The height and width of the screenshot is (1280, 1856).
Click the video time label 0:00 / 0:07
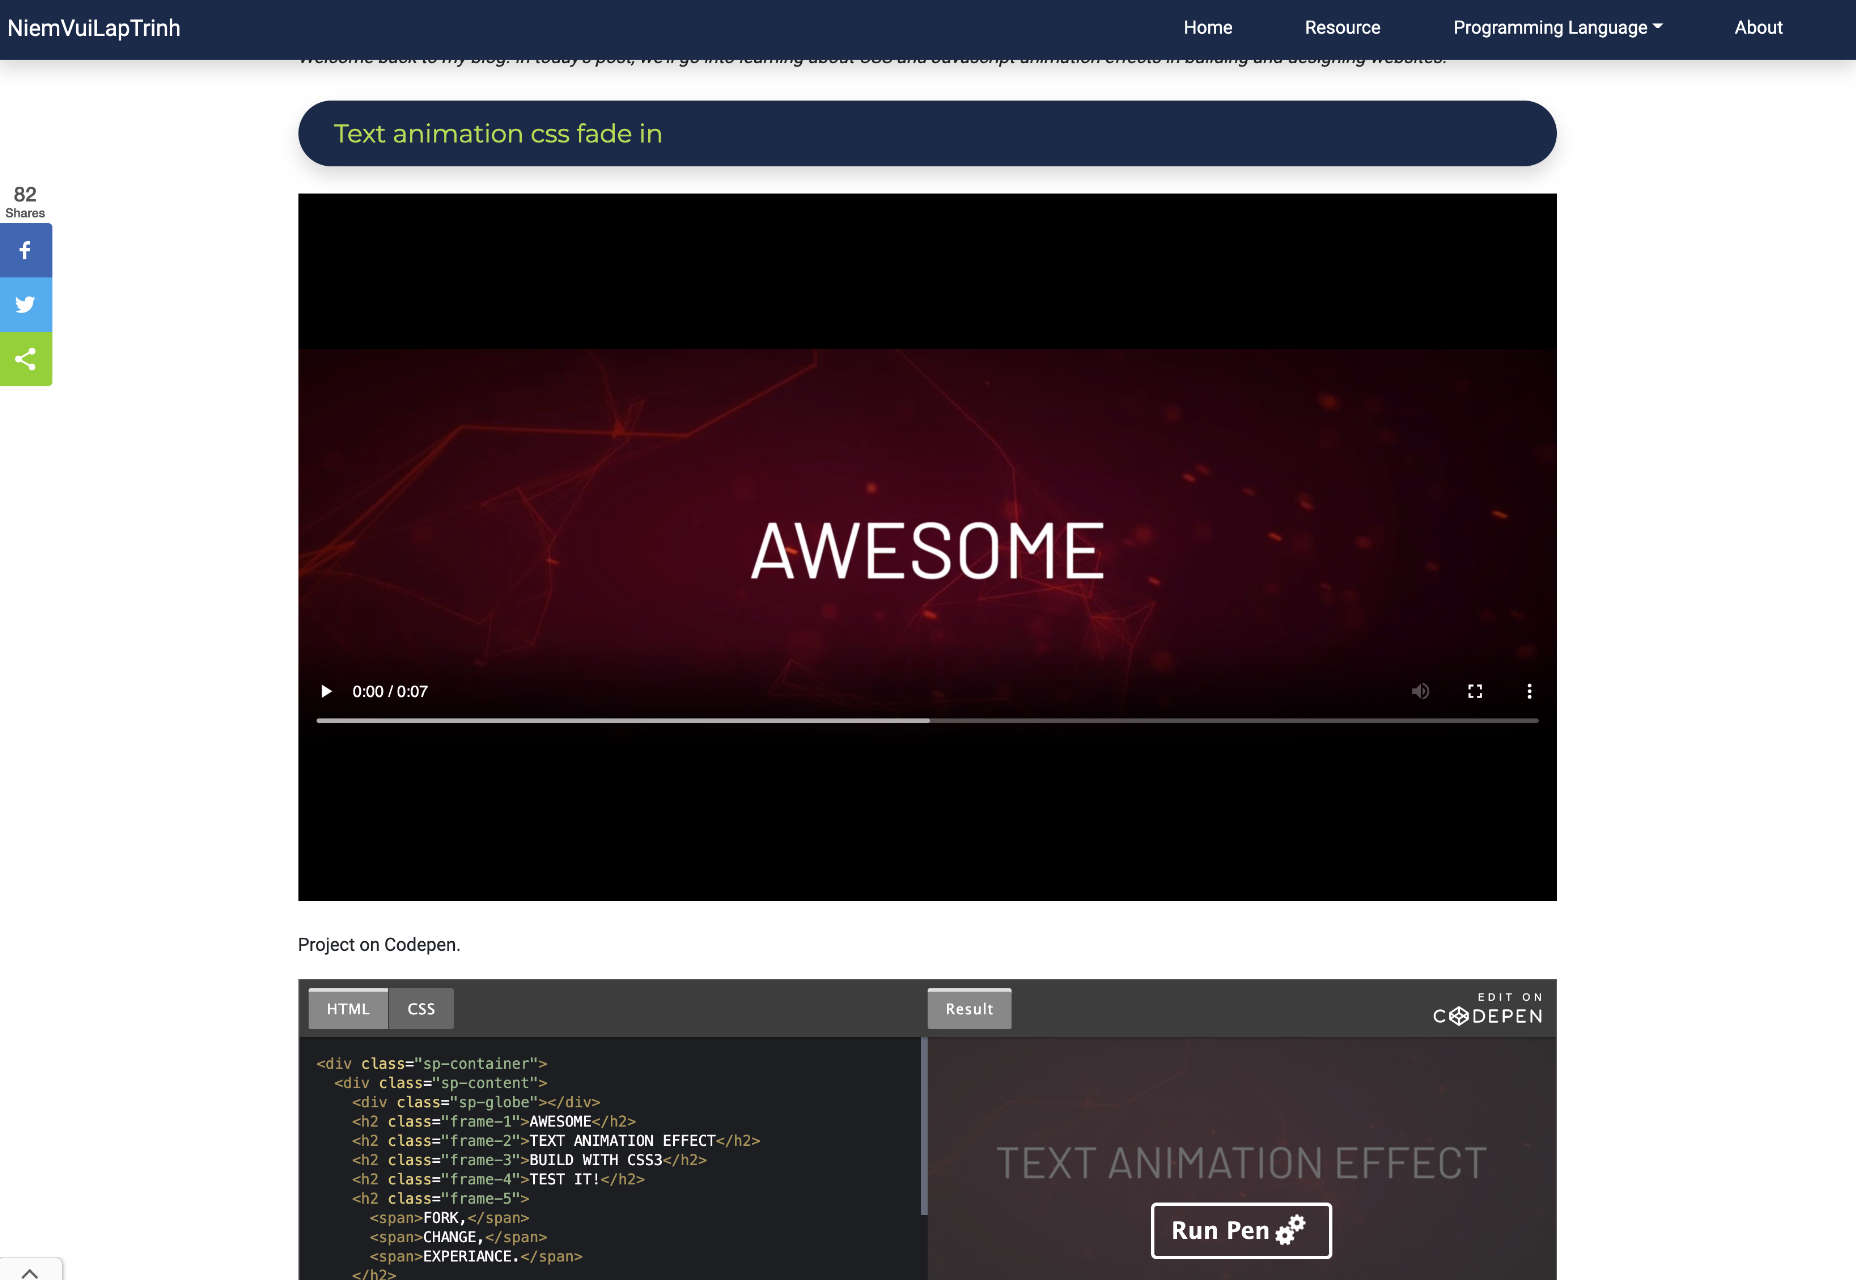[x=390, y=691]
